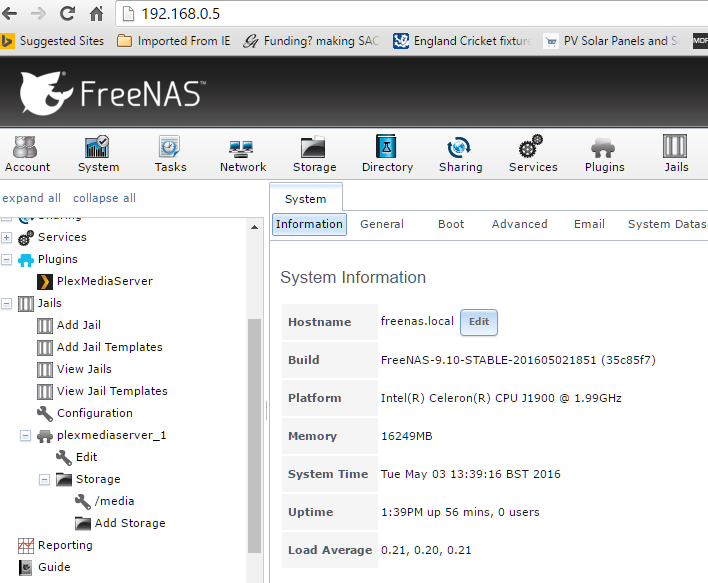Image resolution: width=708 pixels, height=583 pixels.
Task: Click the freenas.local hostname value
Action: pyautogui.click(x=417, y=321)
